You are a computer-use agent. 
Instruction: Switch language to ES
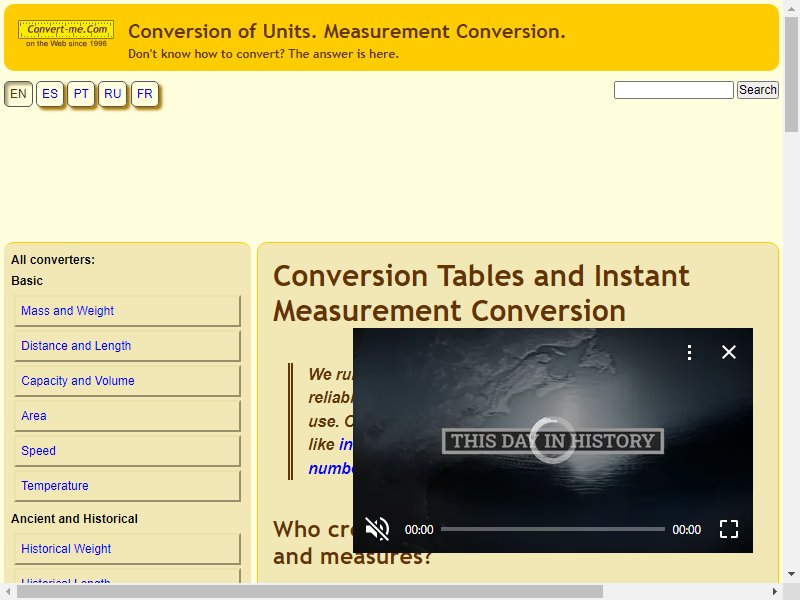coord(50,94)
